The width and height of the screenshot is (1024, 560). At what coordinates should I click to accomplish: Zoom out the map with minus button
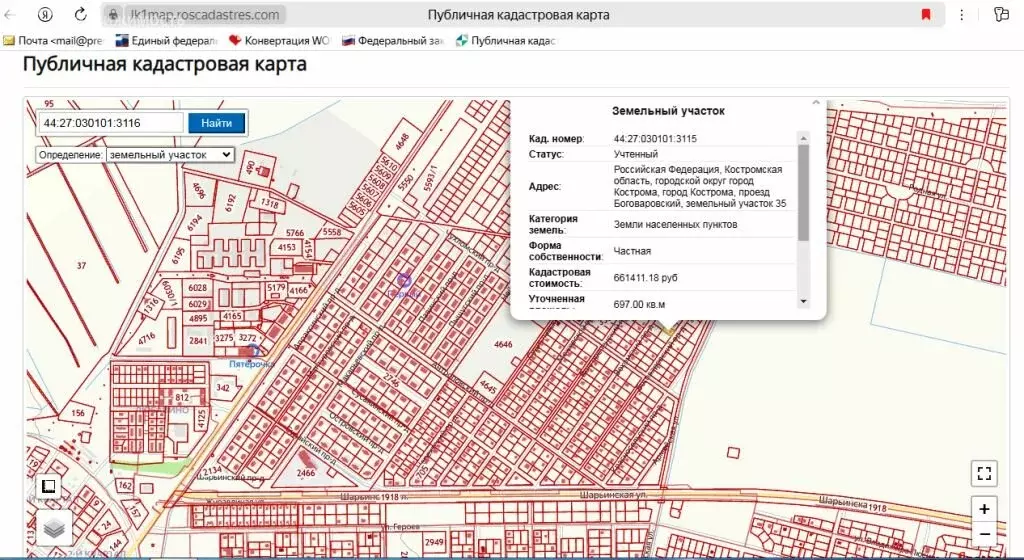984,533
